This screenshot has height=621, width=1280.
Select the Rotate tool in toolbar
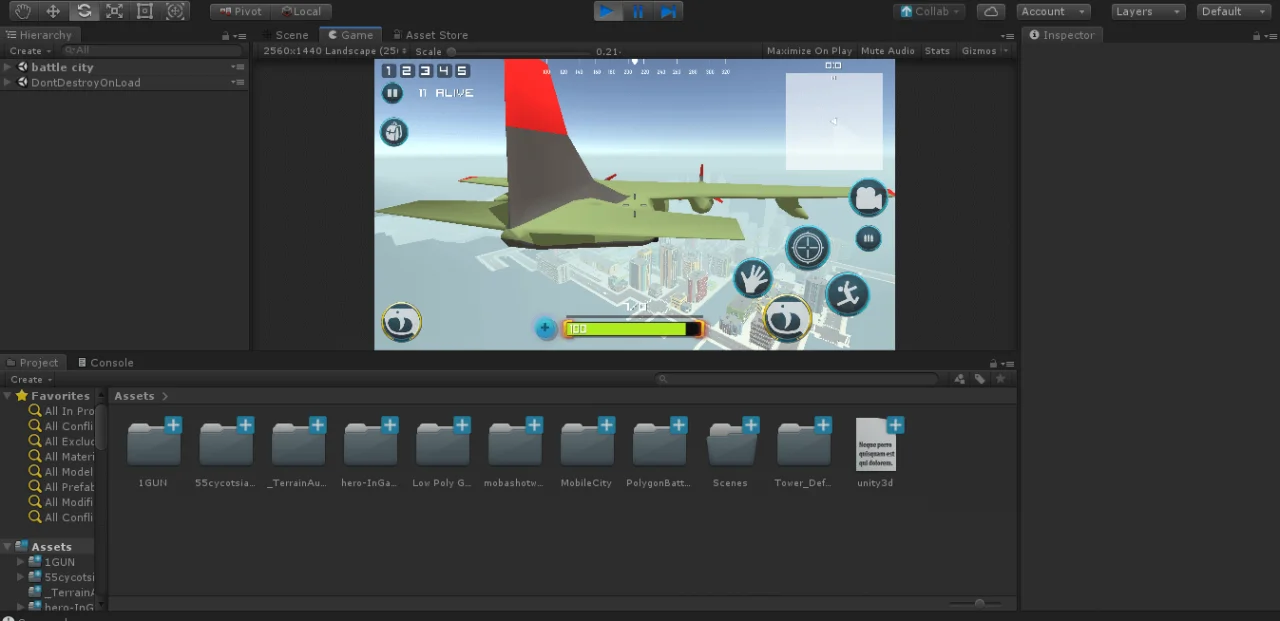pyautogui.click(x=84, y=11)
